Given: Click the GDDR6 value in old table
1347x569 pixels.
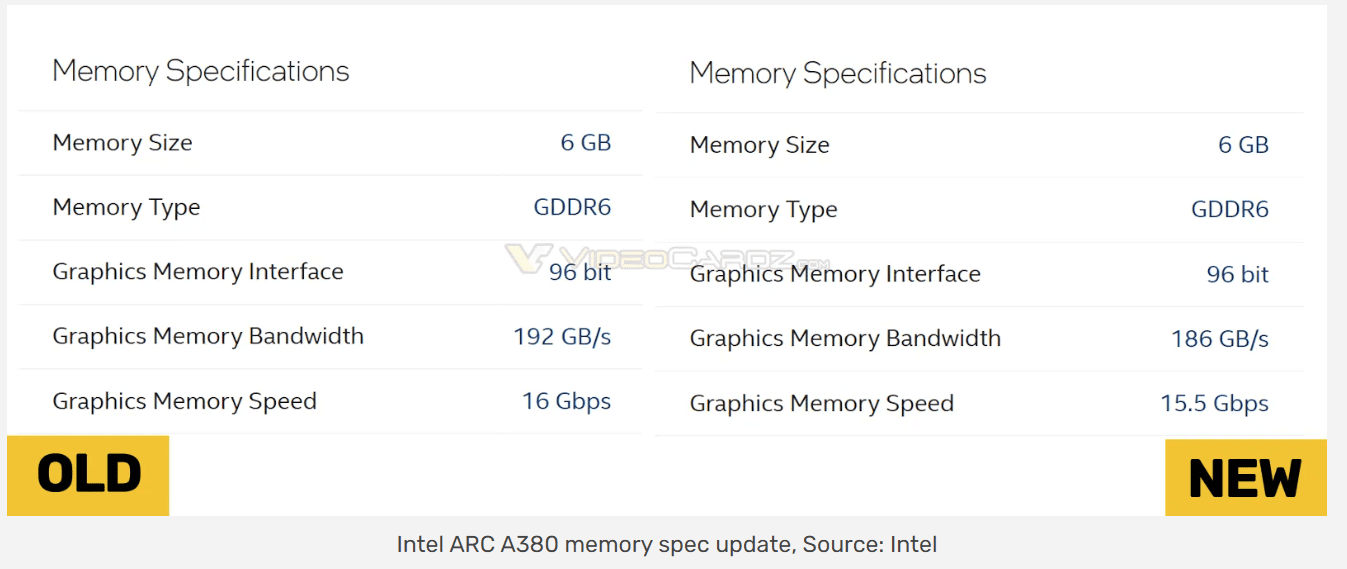Looking at the screenshot, I should 572,207.
